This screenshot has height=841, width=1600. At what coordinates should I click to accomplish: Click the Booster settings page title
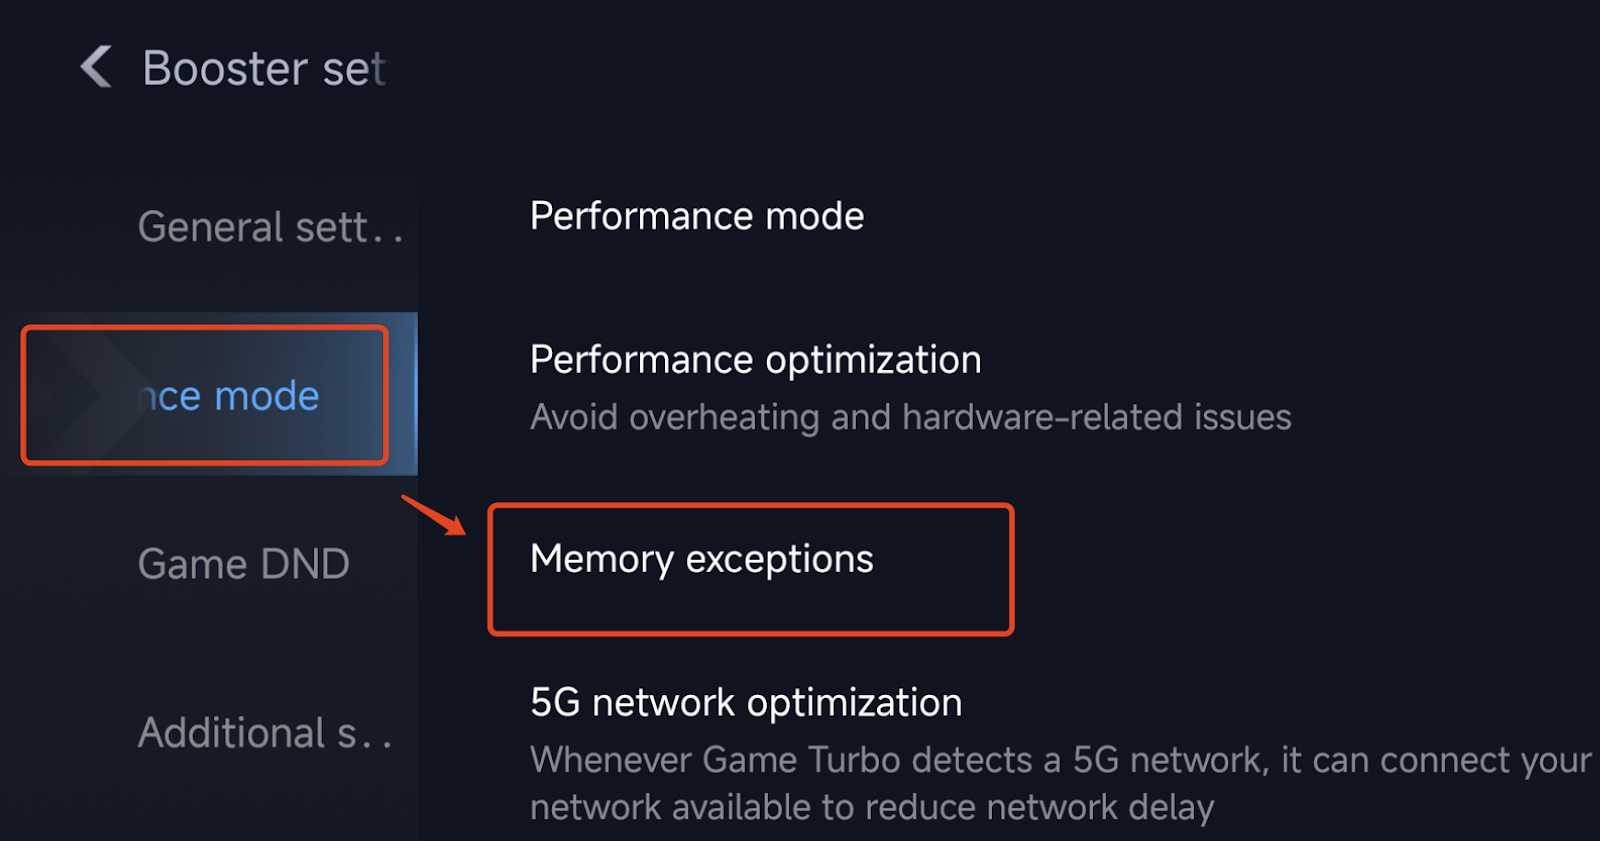[x=264, y=69]
